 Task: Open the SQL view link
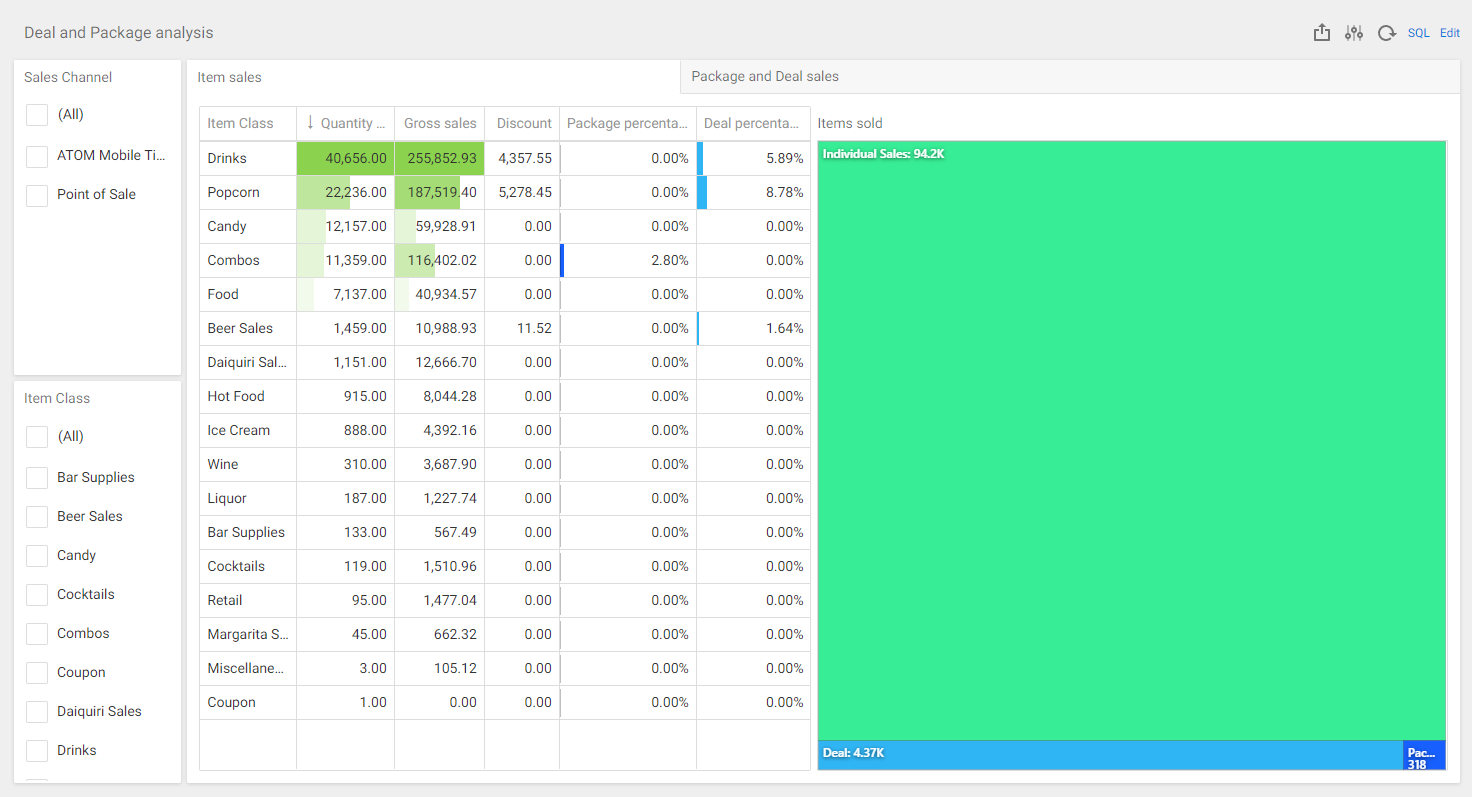click(1418, 33)
